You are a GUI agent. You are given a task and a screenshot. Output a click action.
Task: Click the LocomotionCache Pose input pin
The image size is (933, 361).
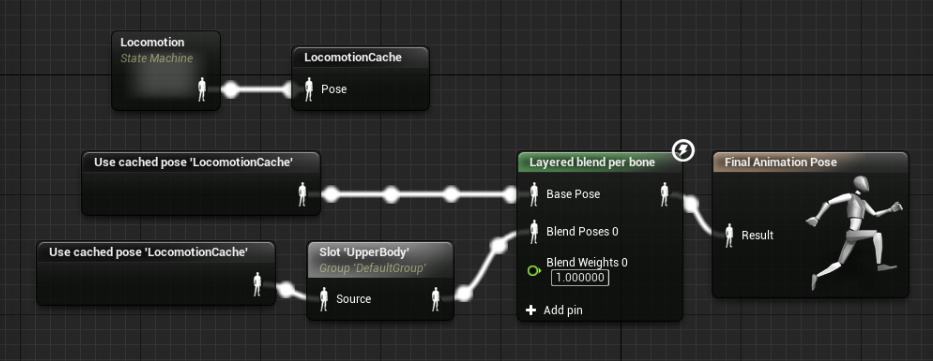pyautogui.click(x=309, y=90)
